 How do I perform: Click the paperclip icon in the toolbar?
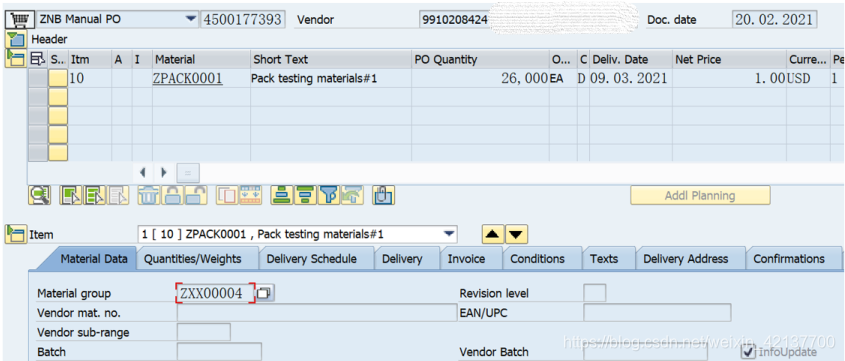(384, 195)
